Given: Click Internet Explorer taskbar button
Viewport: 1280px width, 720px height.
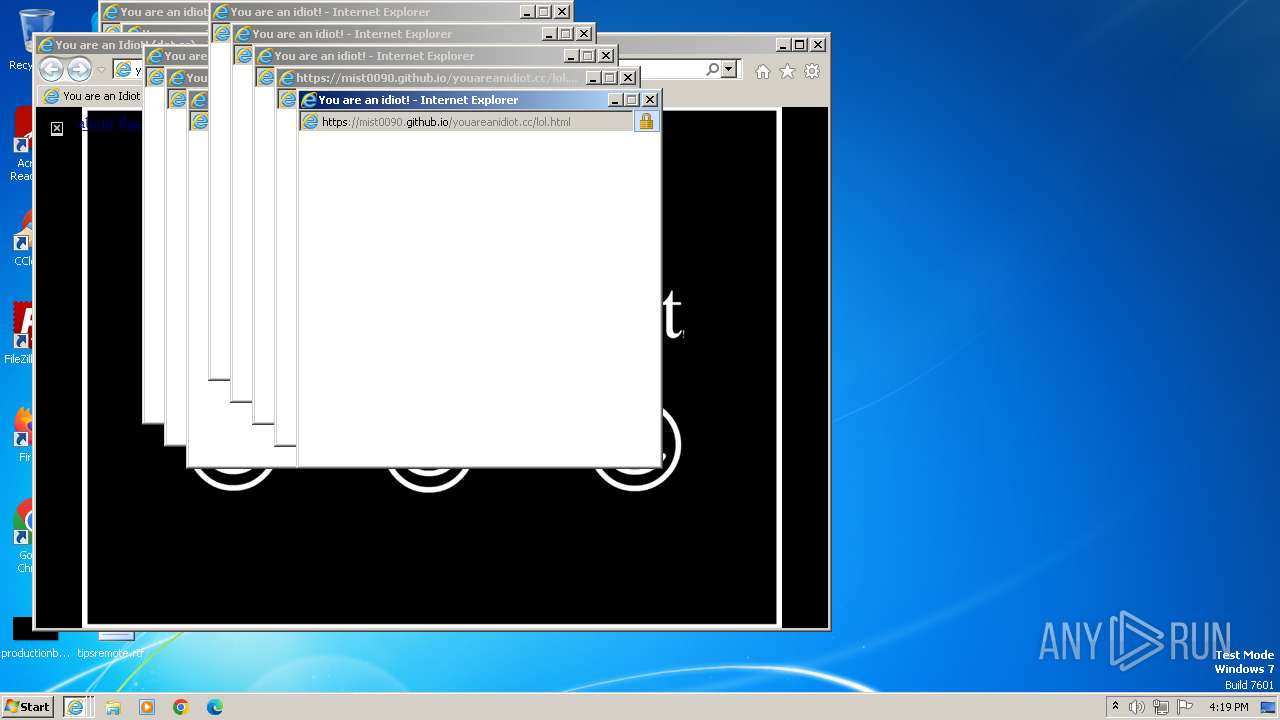Looking at the screenshot, I should (76, 707).
